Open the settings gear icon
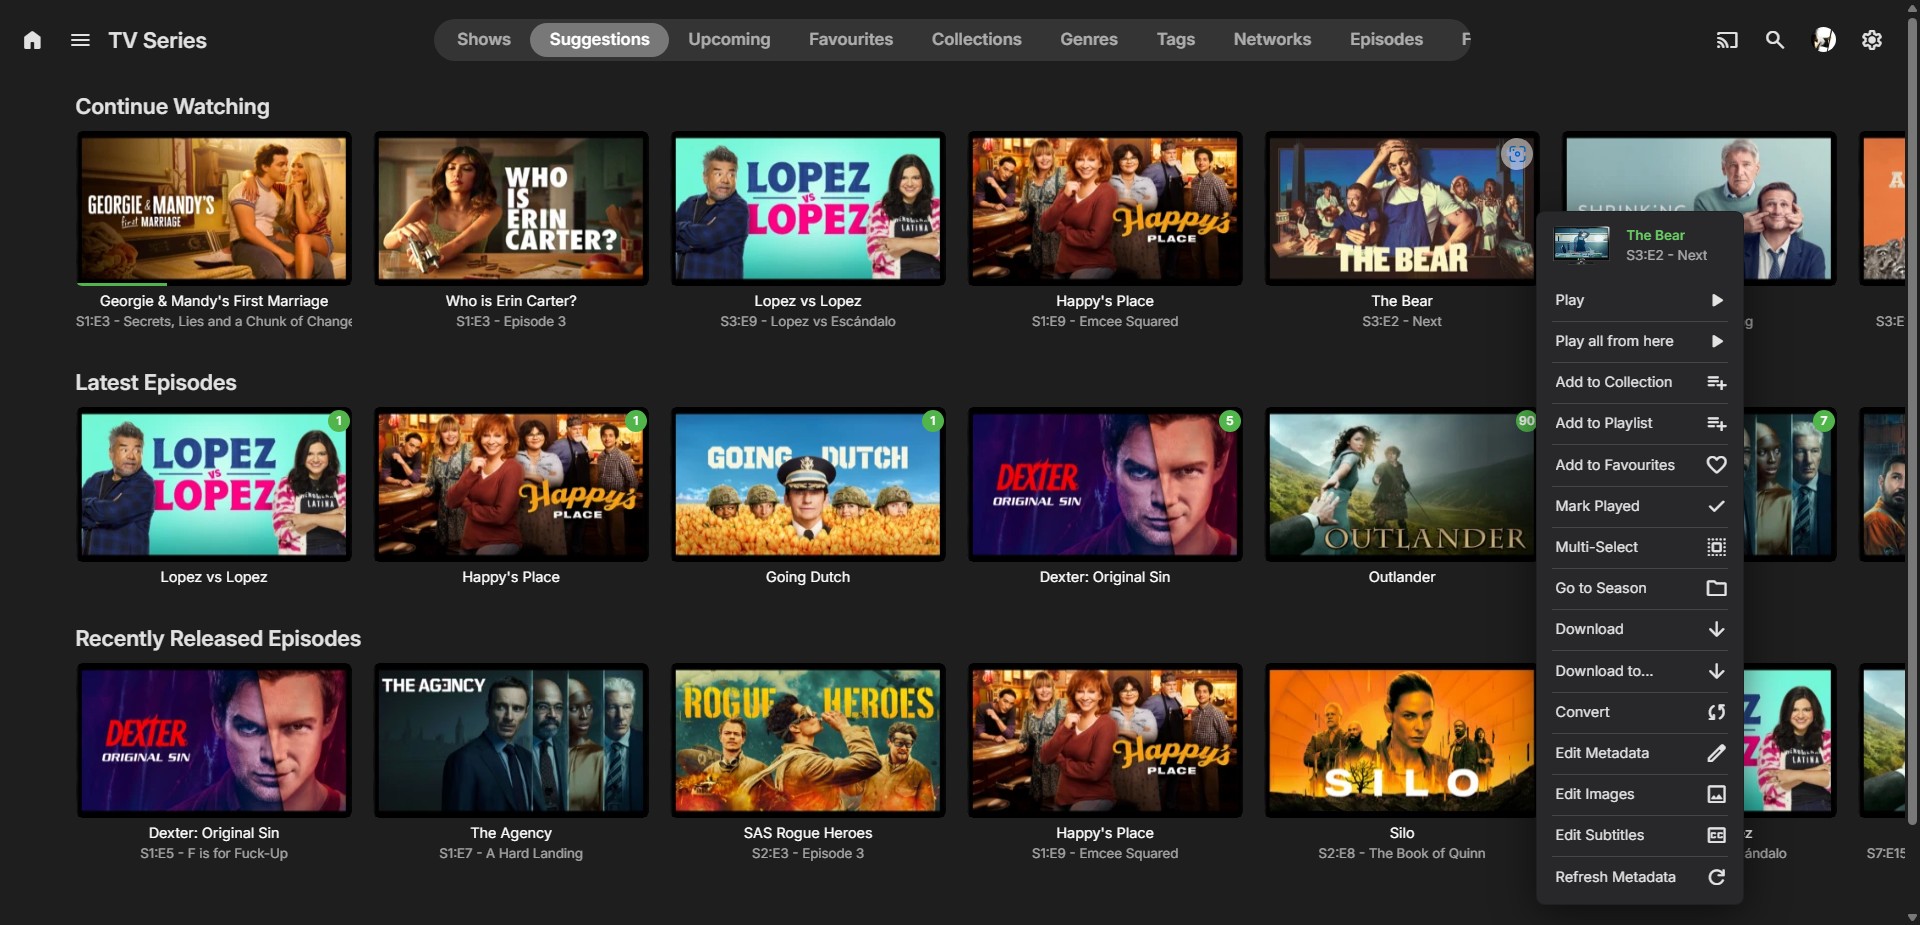 pos(1872,40)
